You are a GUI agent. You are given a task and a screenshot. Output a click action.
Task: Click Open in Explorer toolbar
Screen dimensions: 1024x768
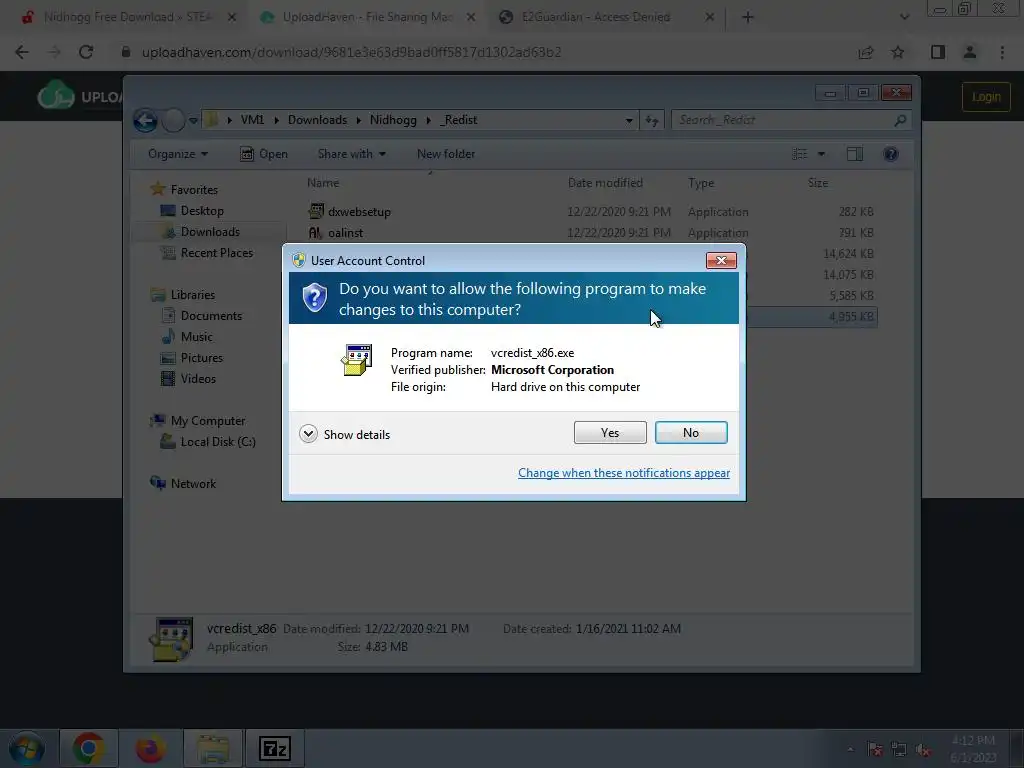(264, 154)
